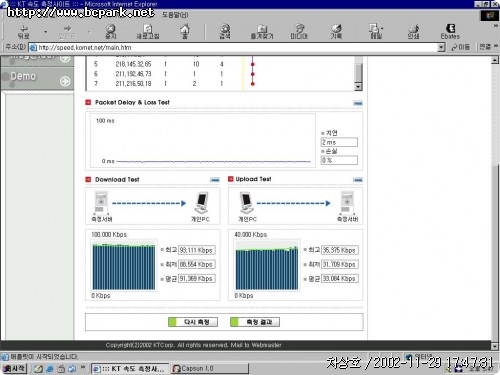Click the page vertical scrollbar down arrow
The image size is (500, 375).
pyautogui.click(x=495, y=346)
